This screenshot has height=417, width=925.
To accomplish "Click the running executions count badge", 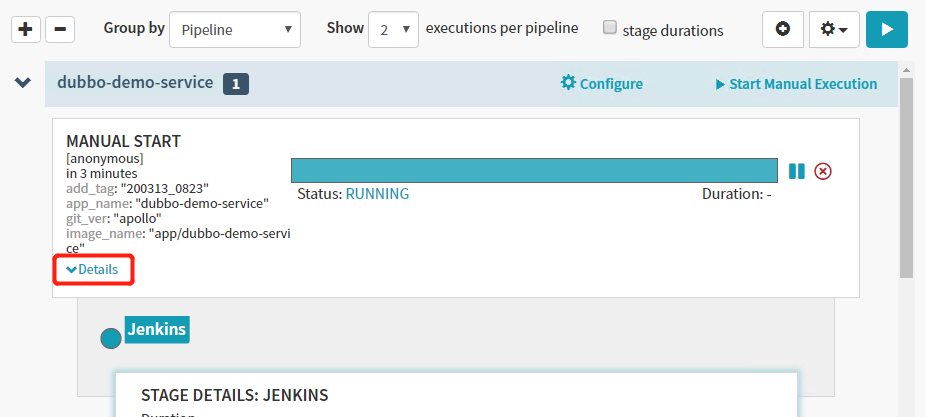I will [x=236, y=85].
